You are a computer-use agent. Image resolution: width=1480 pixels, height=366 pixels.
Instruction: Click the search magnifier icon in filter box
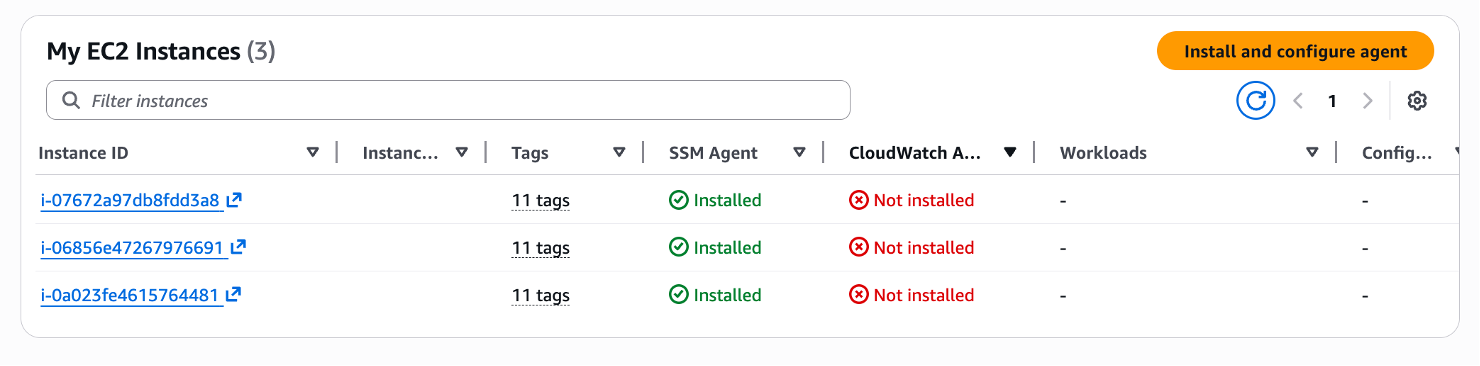click(x=71, y=101)
